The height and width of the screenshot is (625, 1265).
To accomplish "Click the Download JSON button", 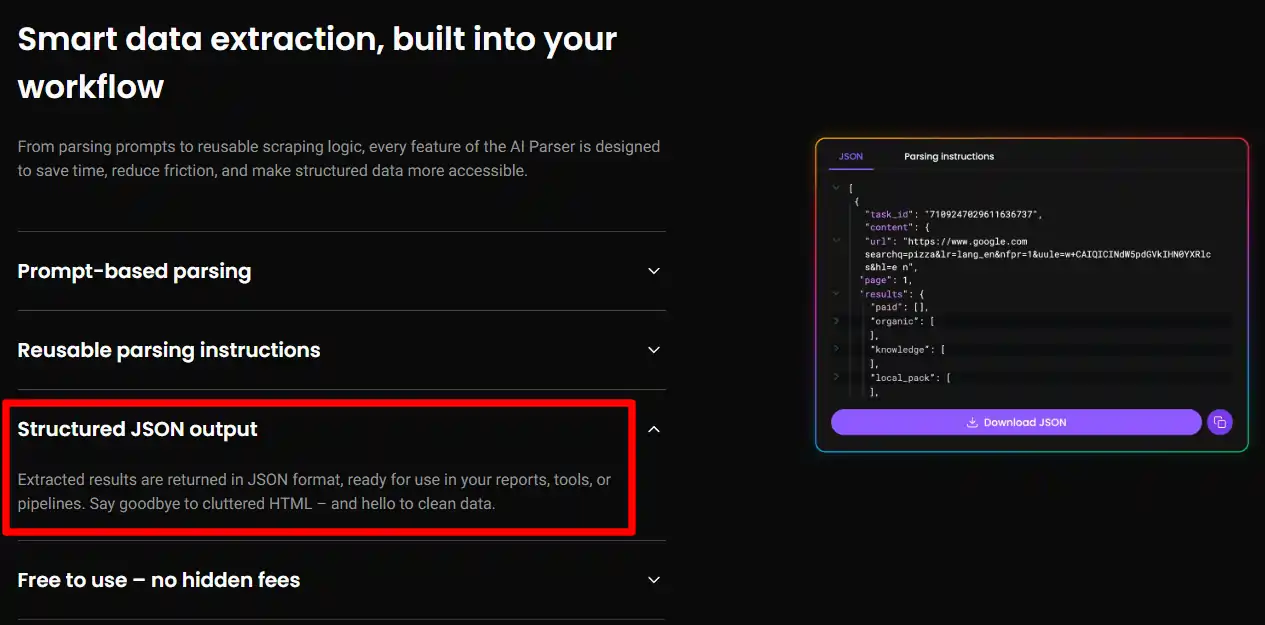I will tap(1016, 422).
